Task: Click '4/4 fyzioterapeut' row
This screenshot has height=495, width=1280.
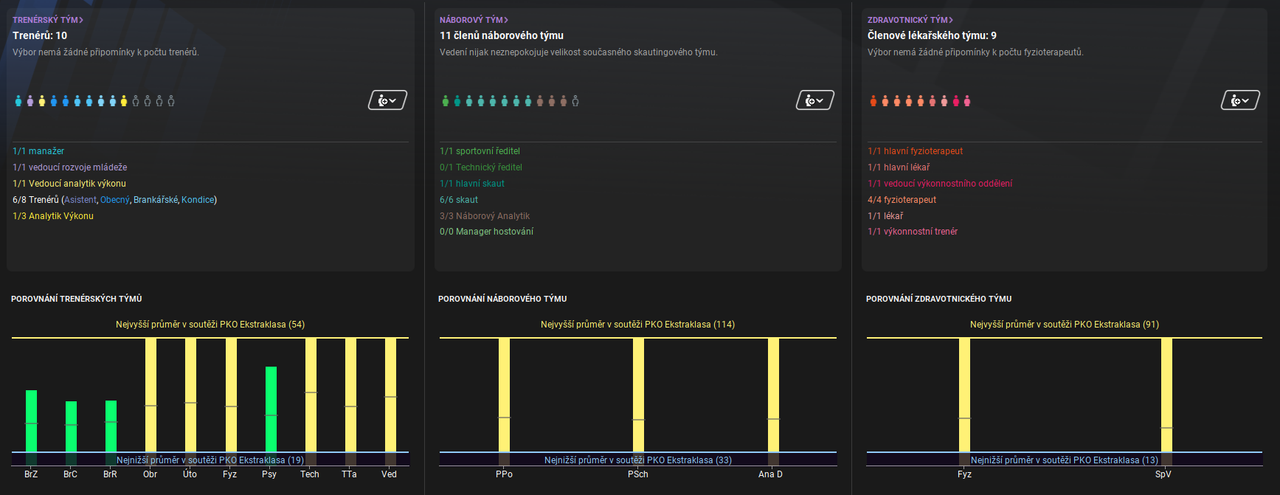Action: point(902,200)
